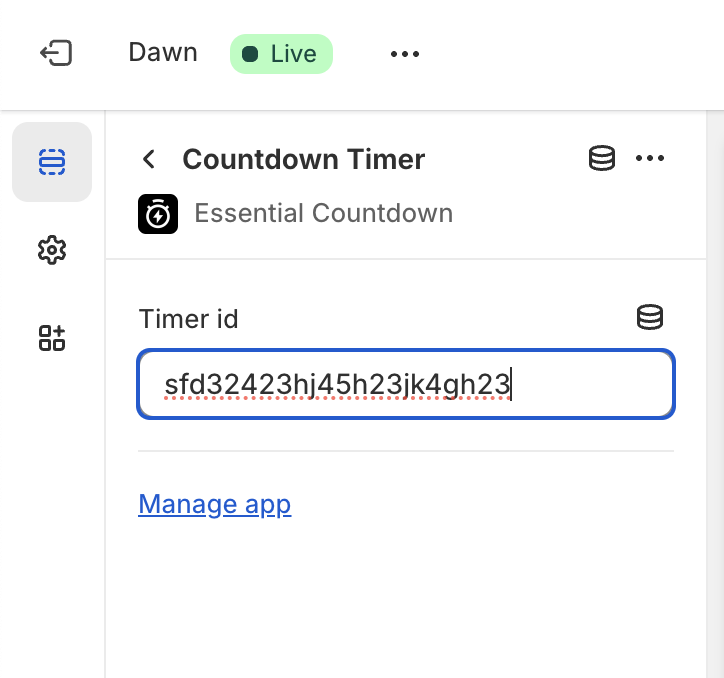Open theme settings gear icon

pyautogui.click(x=52, y=250)
